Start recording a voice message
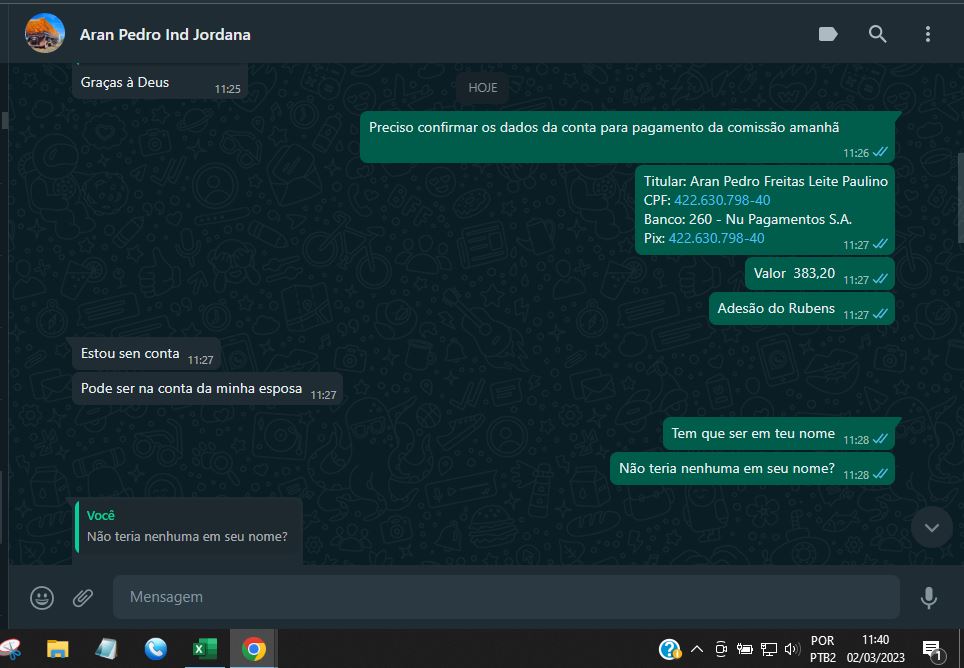Viewport: 964px width, 668px height. (x=928, y=598)
